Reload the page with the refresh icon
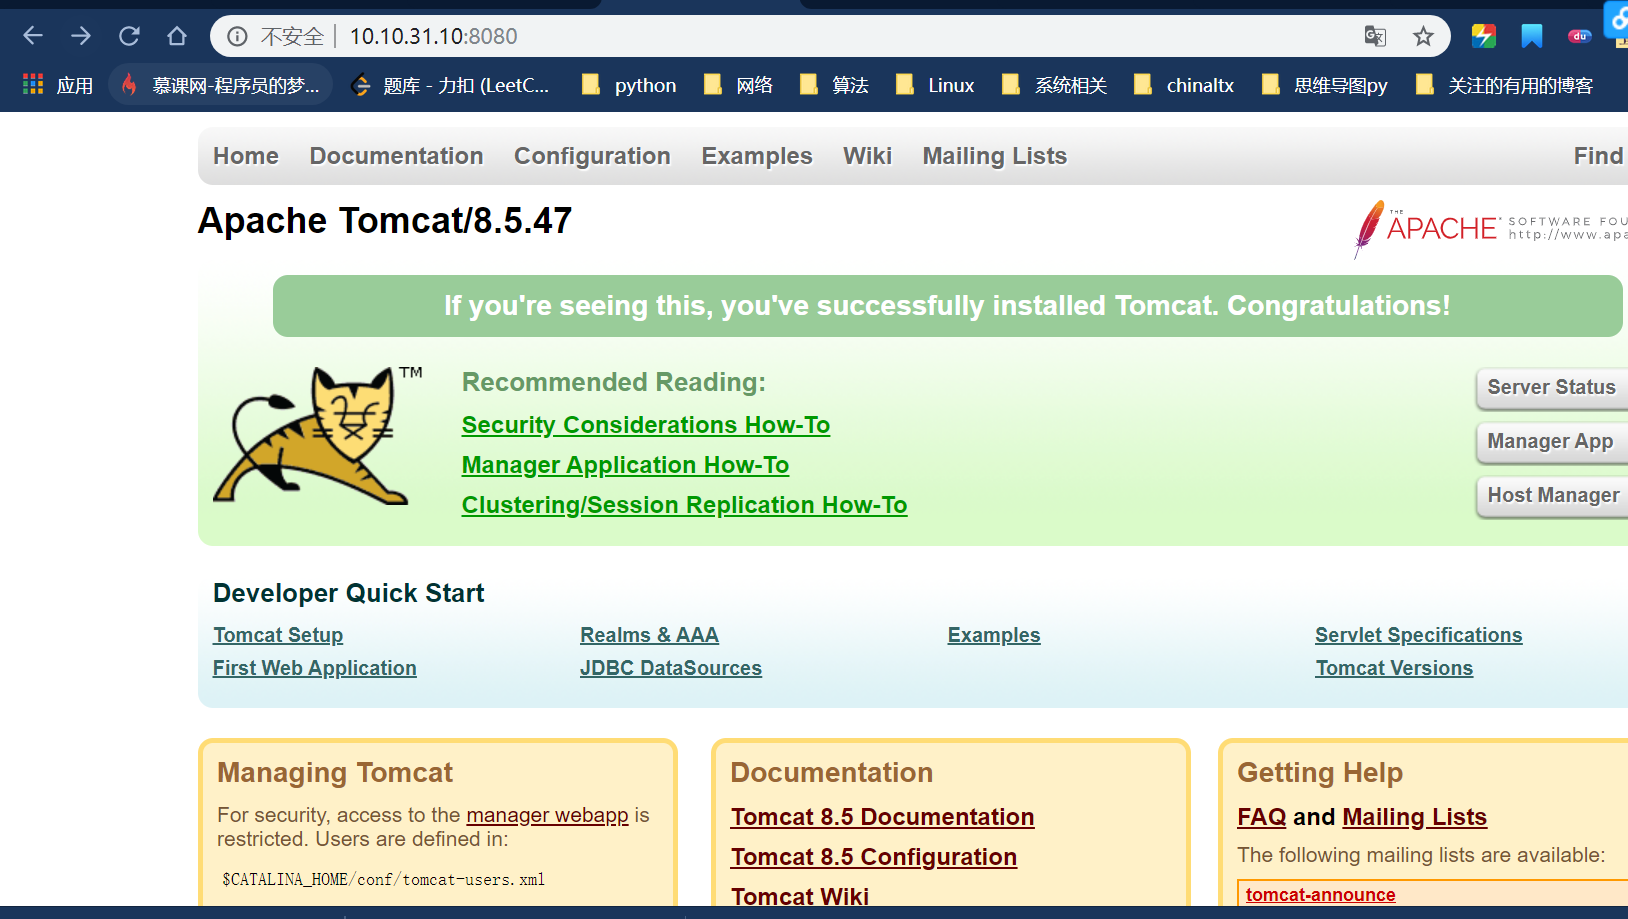Image resolution: width=1628 pixels, height=919 pixels. [129, 36]
